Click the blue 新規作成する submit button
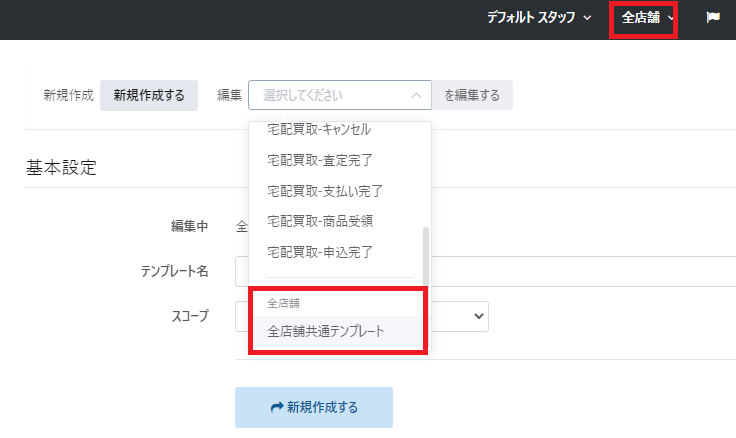This screenshot has width=736, height=438. pos(314,408)
